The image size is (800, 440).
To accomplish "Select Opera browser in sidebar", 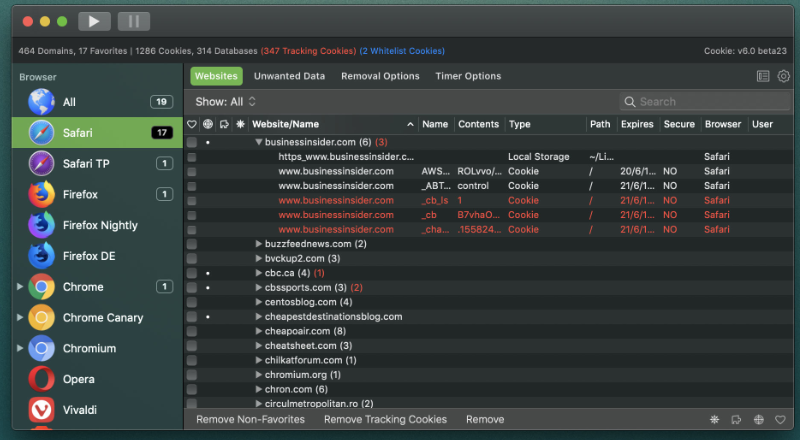I will click(78, 379).
